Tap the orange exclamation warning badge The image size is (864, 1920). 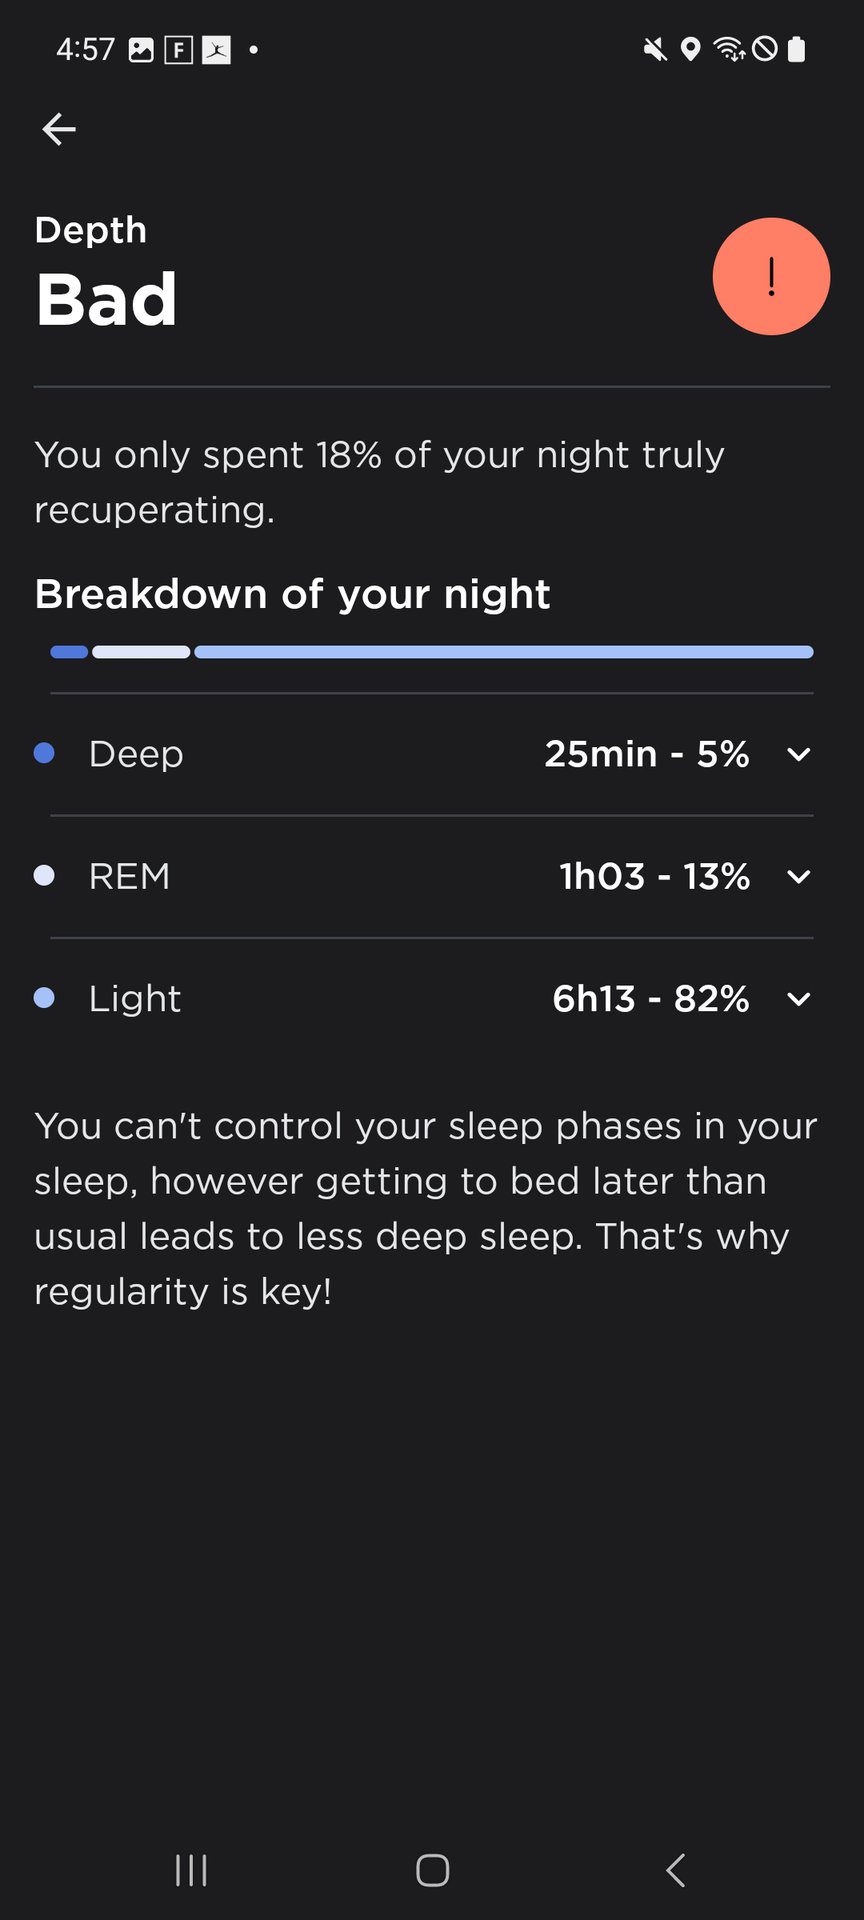coord(771,277)
